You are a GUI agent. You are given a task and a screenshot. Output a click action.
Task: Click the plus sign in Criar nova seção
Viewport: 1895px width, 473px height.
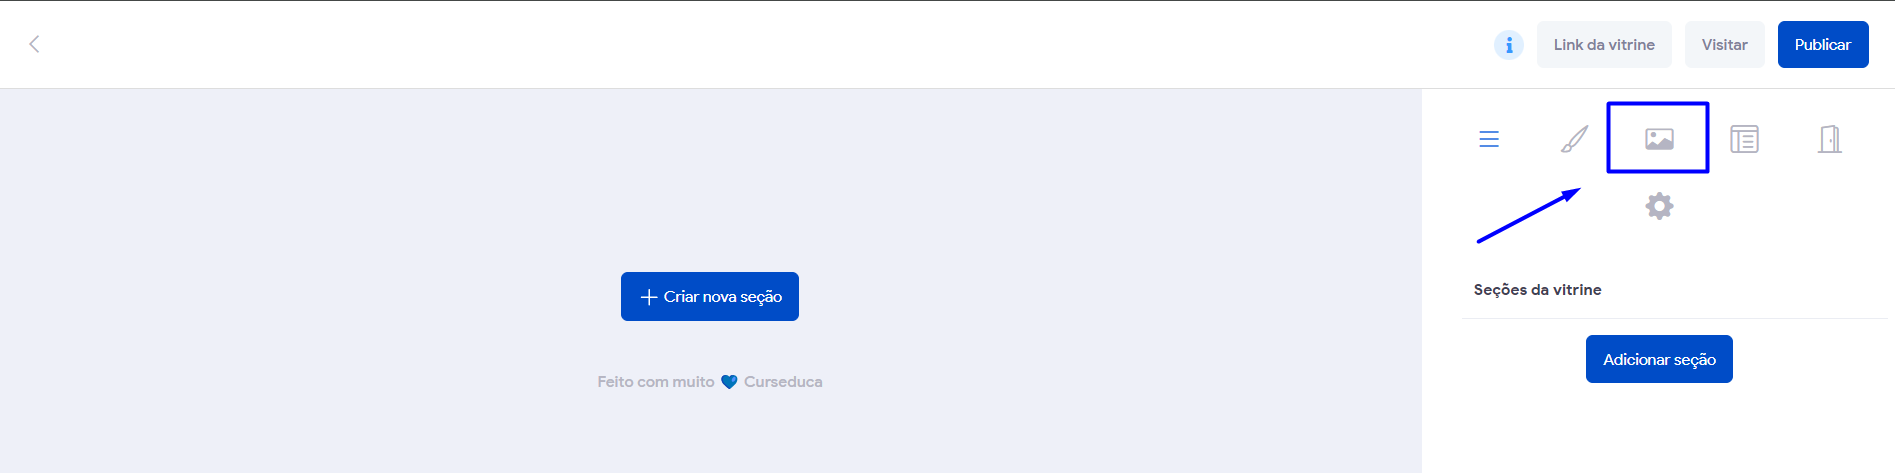click(649, 297)
